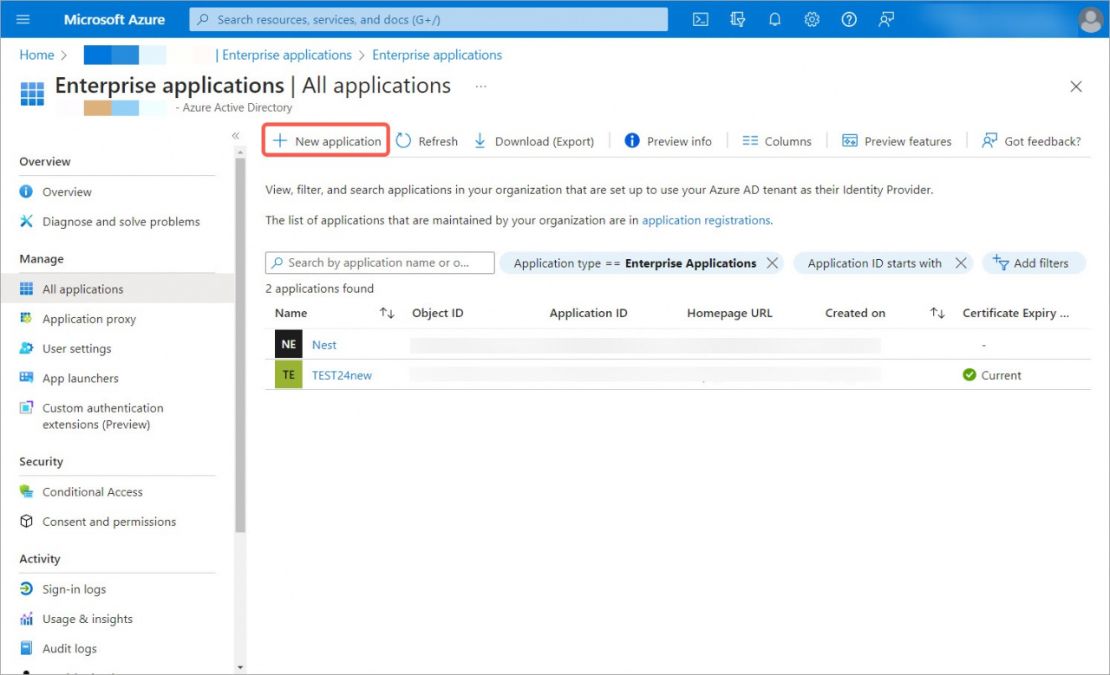Collapse the left navigation pane
The image size is (1110, 675).
pos(236,135)
